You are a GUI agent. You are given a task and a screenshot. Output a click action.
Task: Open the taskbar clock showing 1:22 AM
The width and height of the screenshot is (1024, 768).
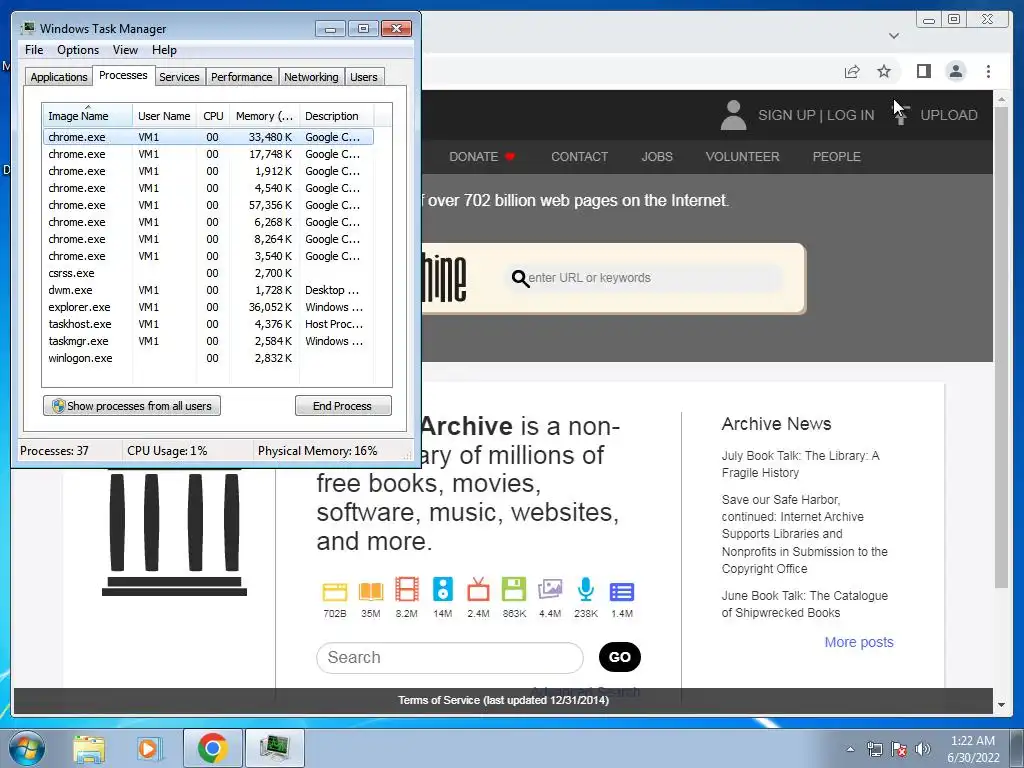(x=973, y=749)
